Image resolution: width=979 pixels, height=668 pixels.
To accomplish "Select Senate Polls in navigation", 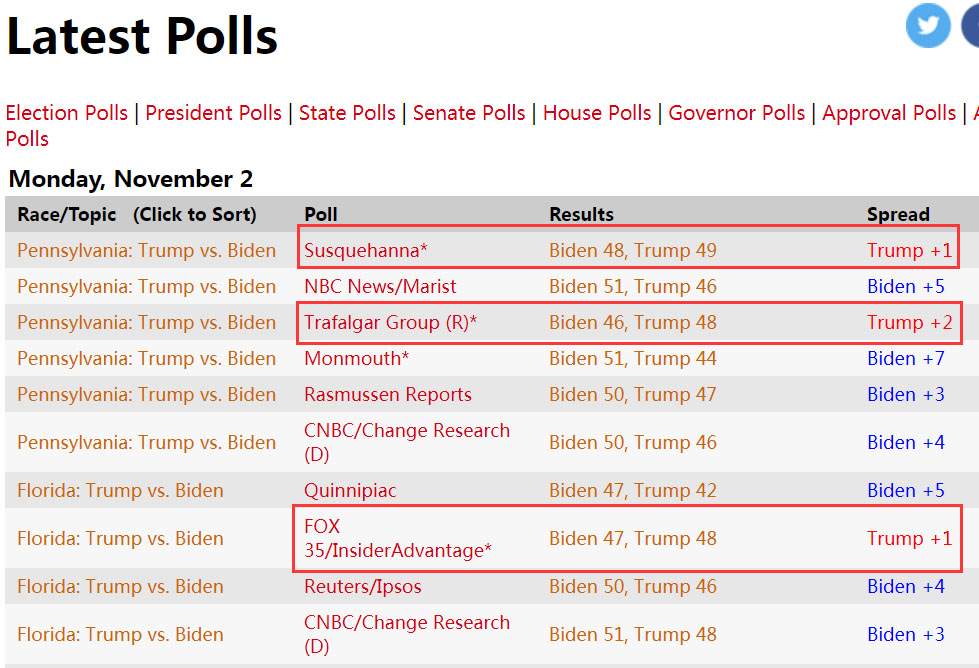I will coord(469,113).
